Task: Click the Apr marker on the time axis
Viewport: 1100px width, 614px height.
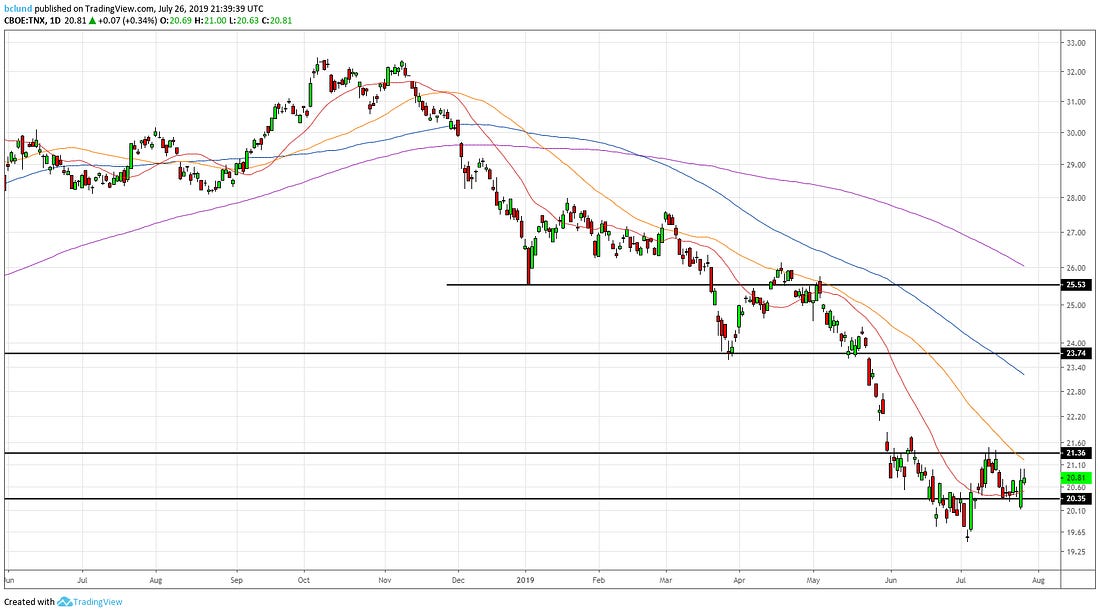Action: [739, 578]
